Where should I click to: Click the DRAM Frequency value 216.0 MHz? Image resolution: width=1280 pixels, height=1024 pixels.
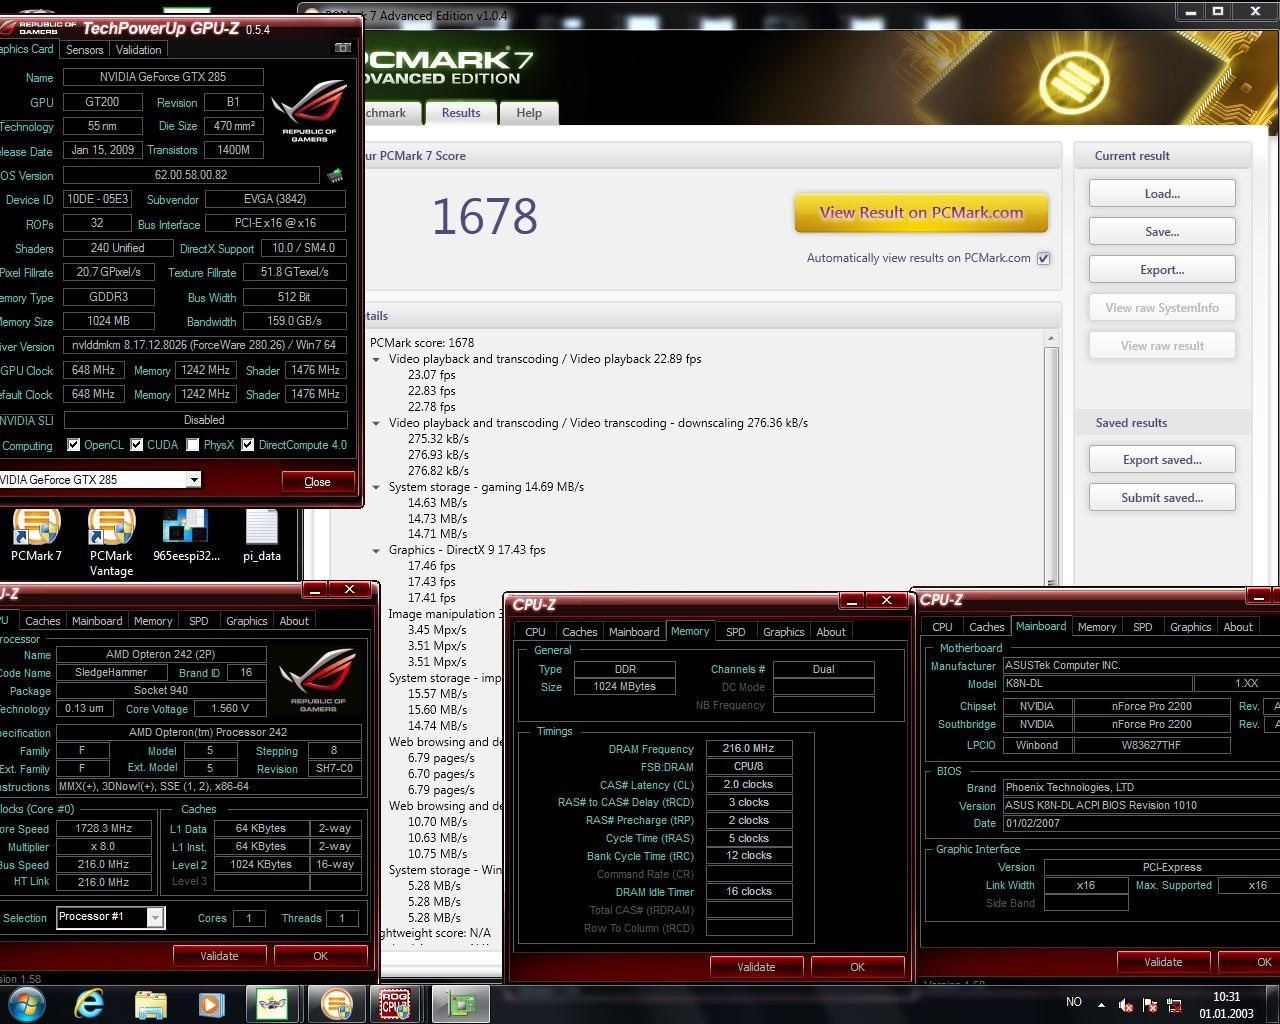pos(749,748)
